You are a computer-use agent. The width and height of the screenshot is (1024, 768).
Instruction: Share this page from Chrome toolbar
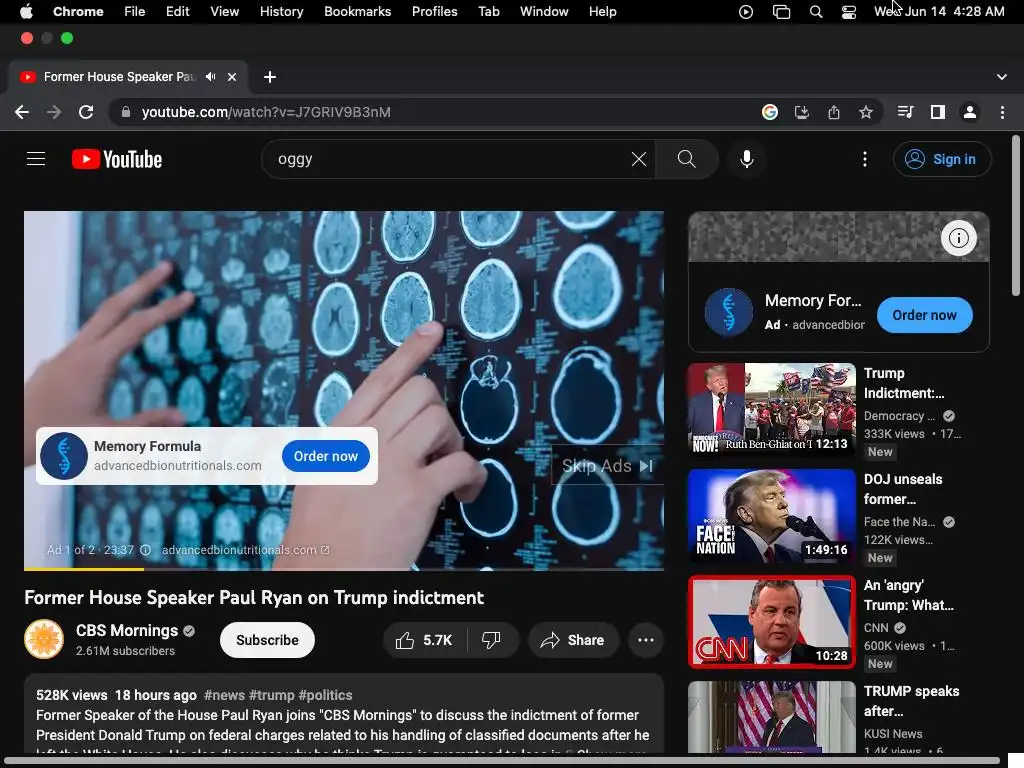[x=833, y=112]
